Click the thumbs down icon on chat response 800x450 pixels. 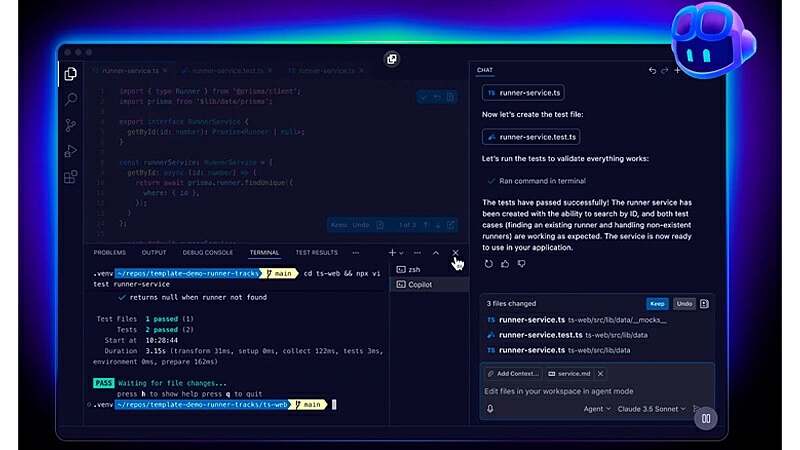[521, 264]
